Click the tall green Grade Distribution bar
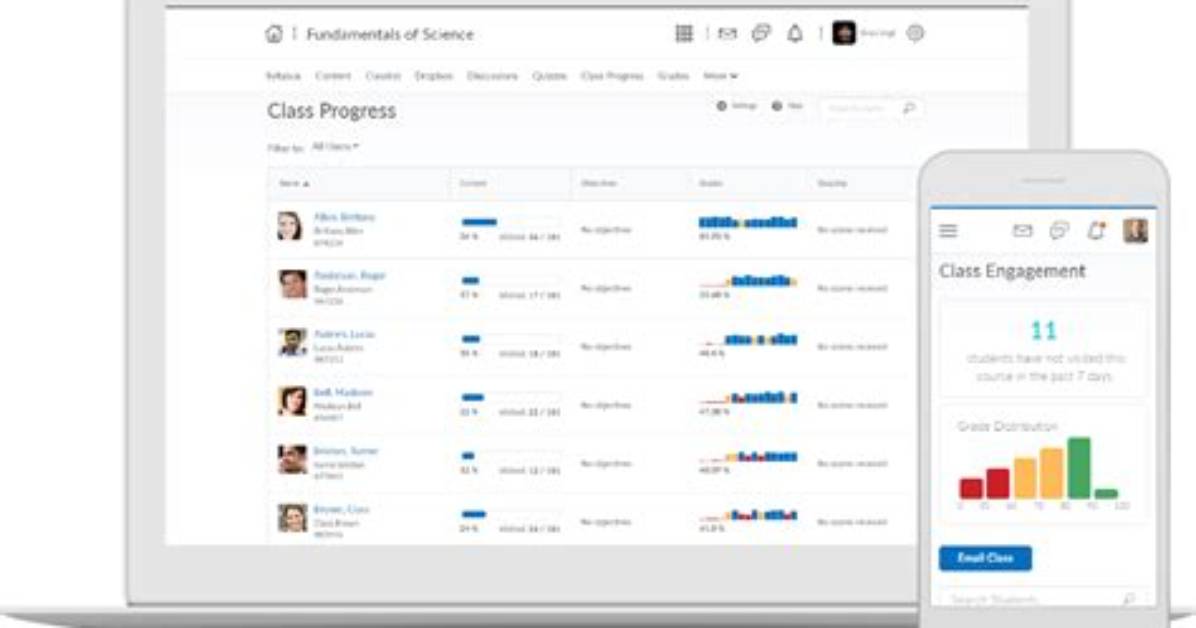 pyautogui.click(x=1079, y=468)
